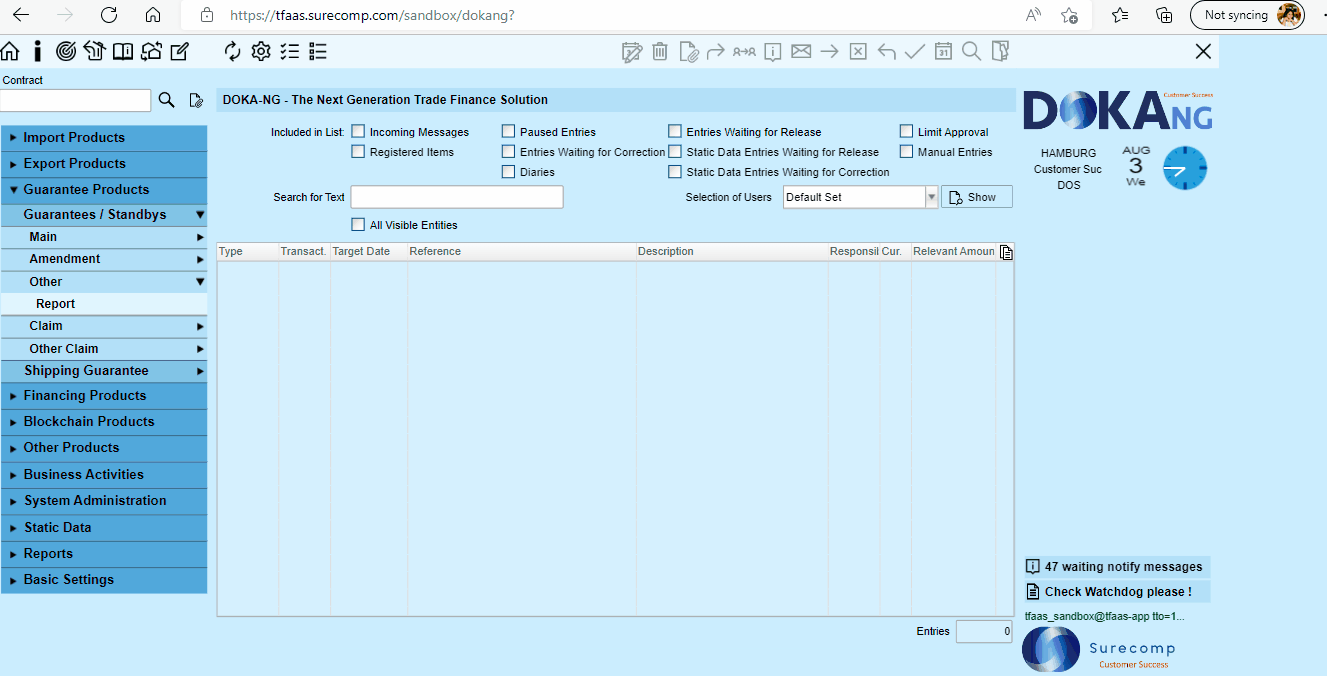Collapse Guarantees / Standbys submenu
The width and height of the screenshot is (1327, 676).
104,215
